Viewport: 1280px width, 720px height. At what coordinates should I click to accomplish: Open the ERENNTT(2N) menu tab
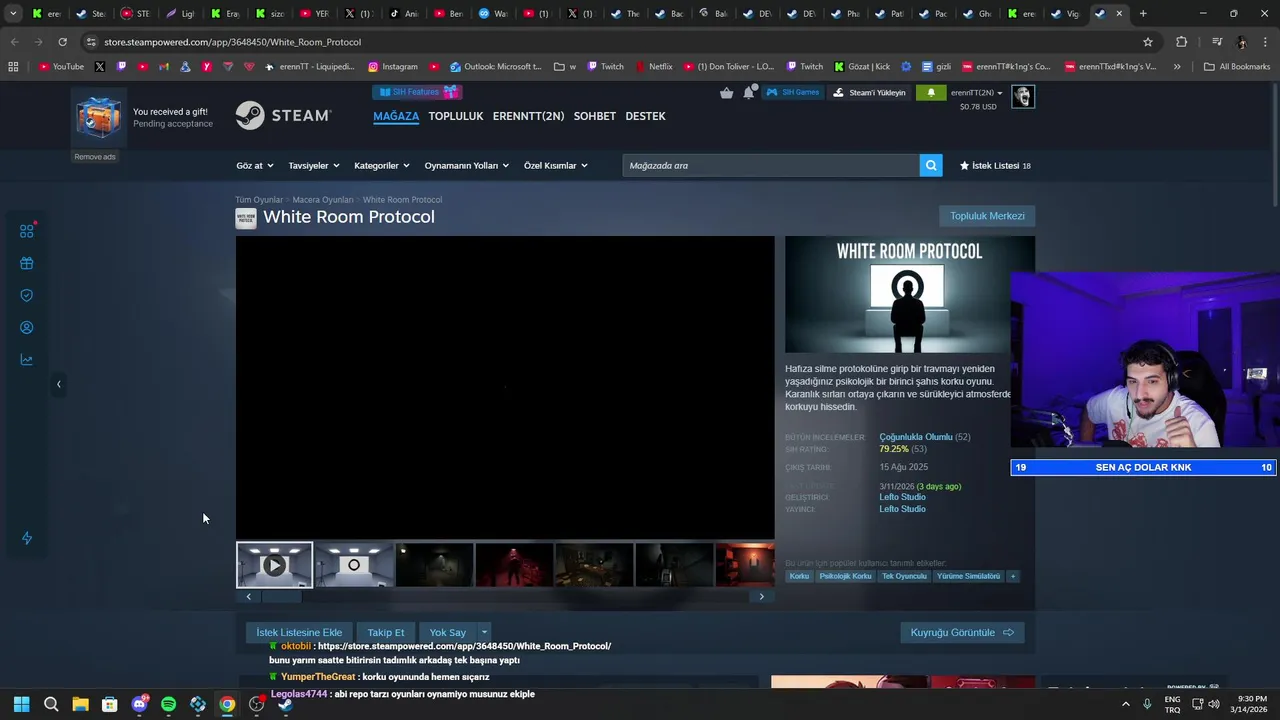(x=528, y=116)
